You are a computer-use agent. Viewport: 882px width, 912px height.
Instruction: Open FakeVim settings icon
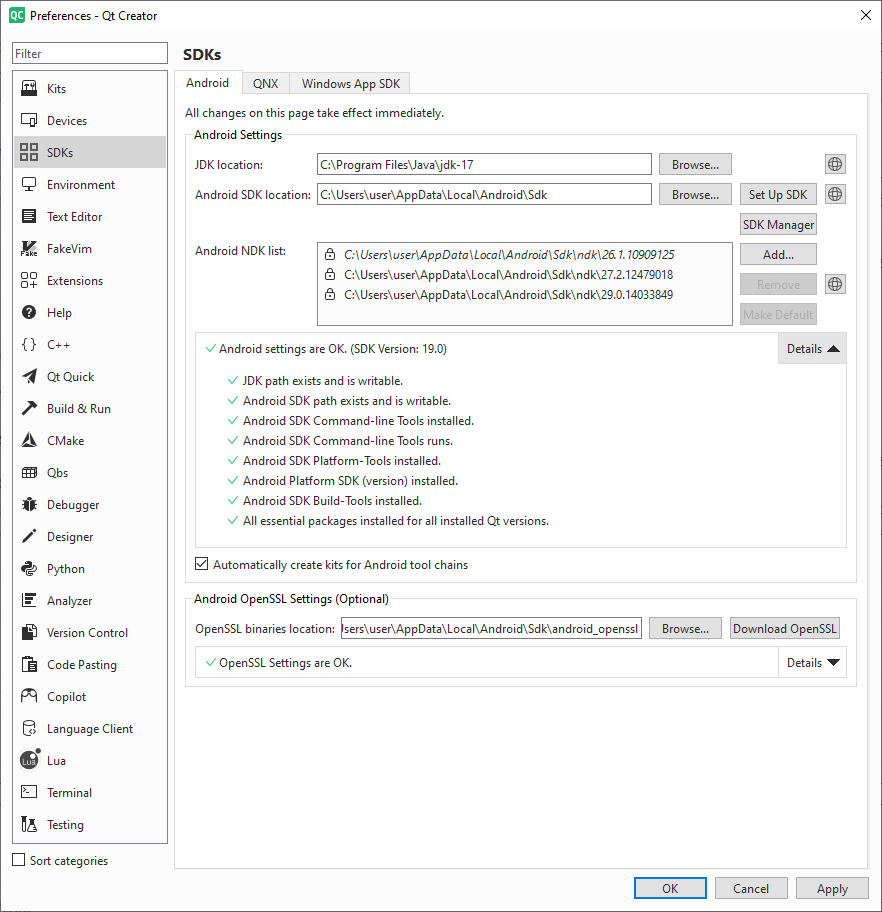point(29,248)
